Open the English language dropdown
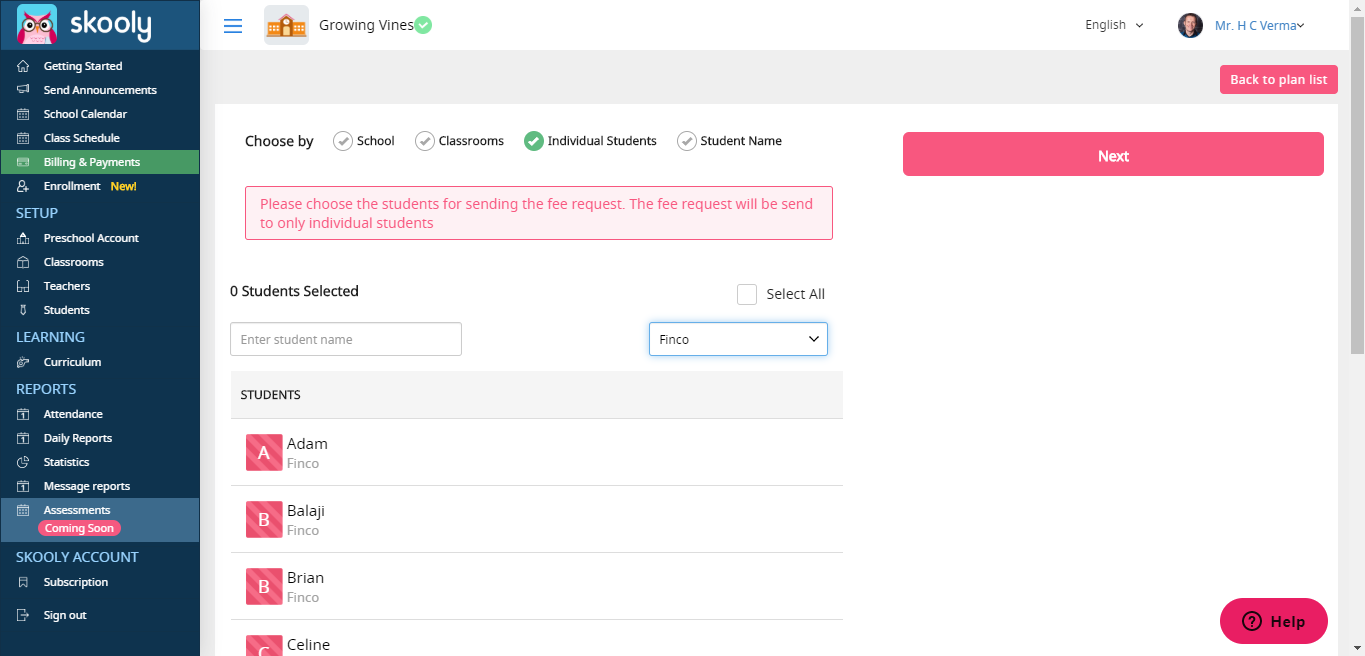The height and width of the screenshot is (656, 1365). [1114, 25]
